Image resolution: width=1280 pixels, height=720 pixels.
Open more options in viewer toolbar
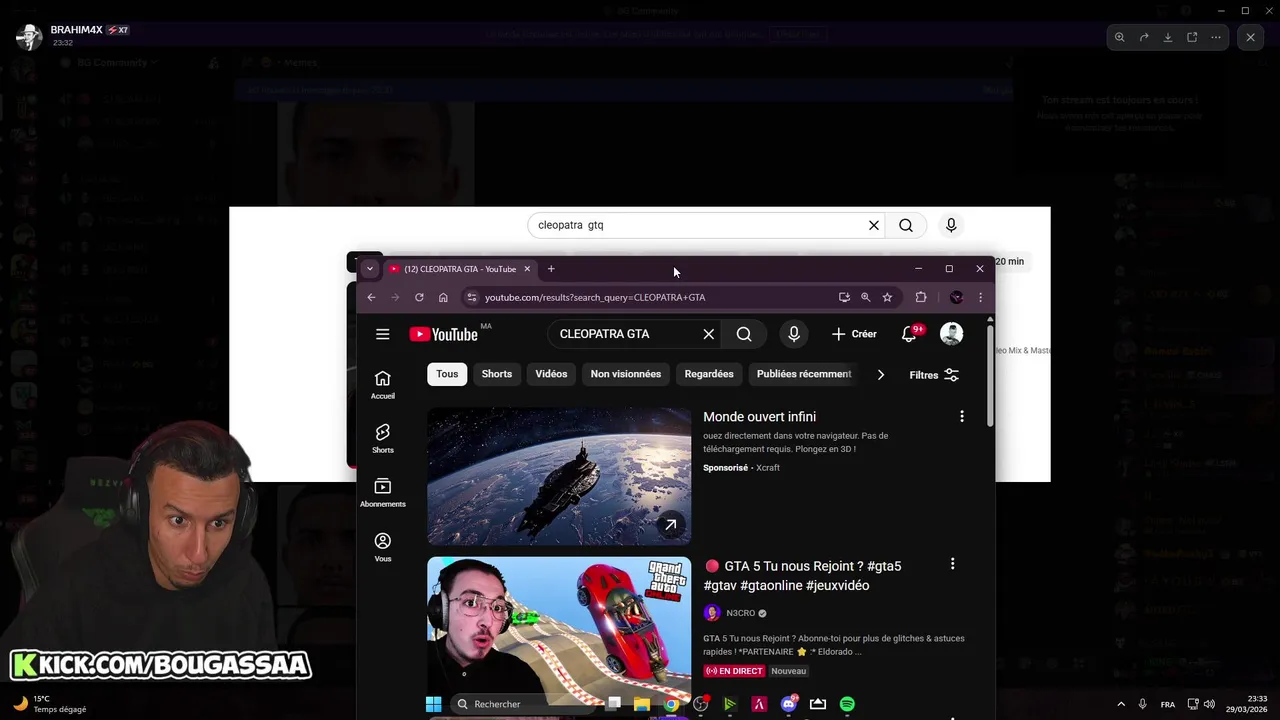[x=1216, y=37]
